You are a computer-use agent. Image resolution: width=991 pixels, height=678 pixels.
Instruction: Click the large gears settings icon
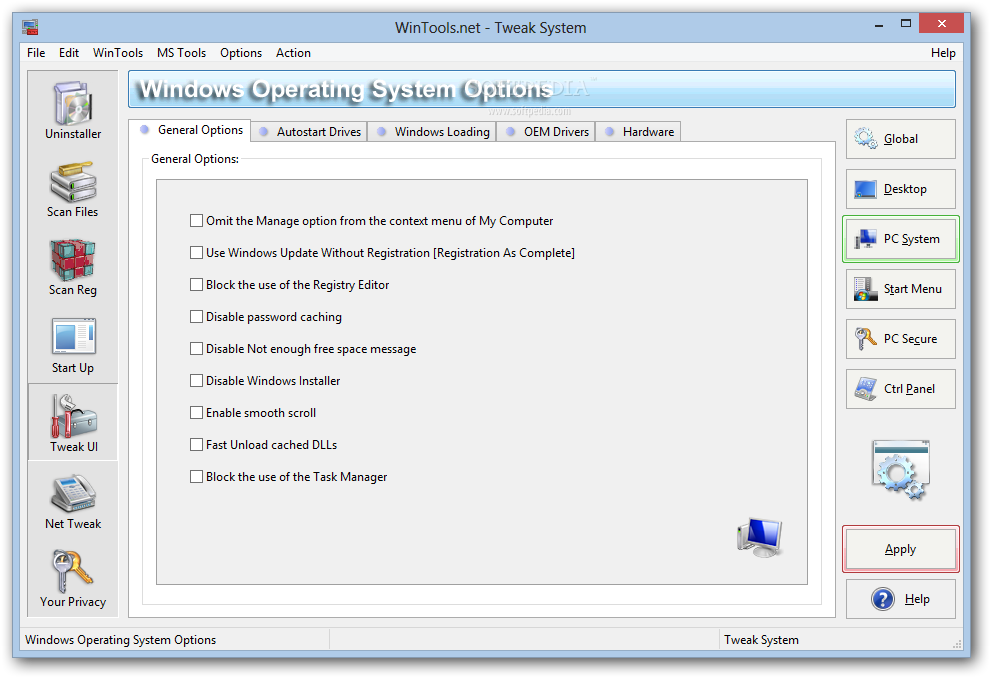[x=901, y=471]
